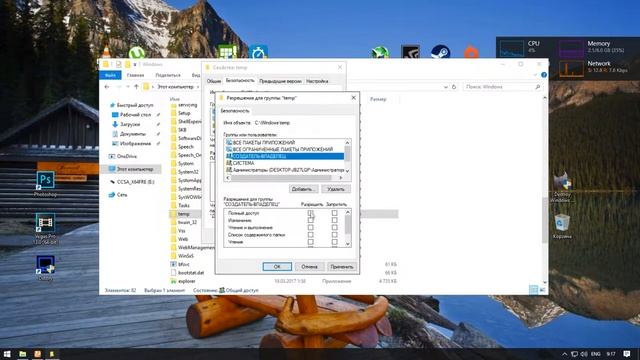
Task: Click the Explorer help question icon
Action: pyautogui.click(x=544, y=75)
